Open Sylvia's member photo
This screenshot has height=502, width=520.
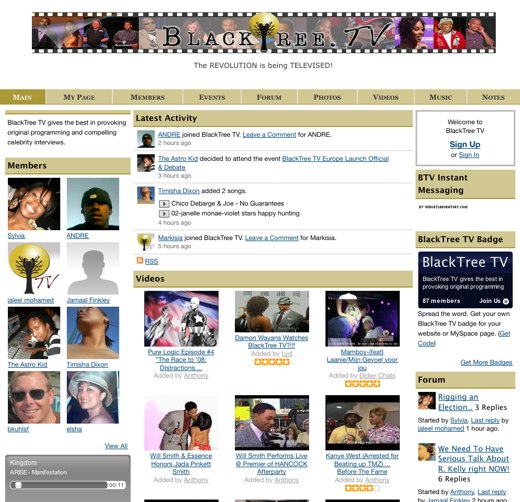(34, 204)
